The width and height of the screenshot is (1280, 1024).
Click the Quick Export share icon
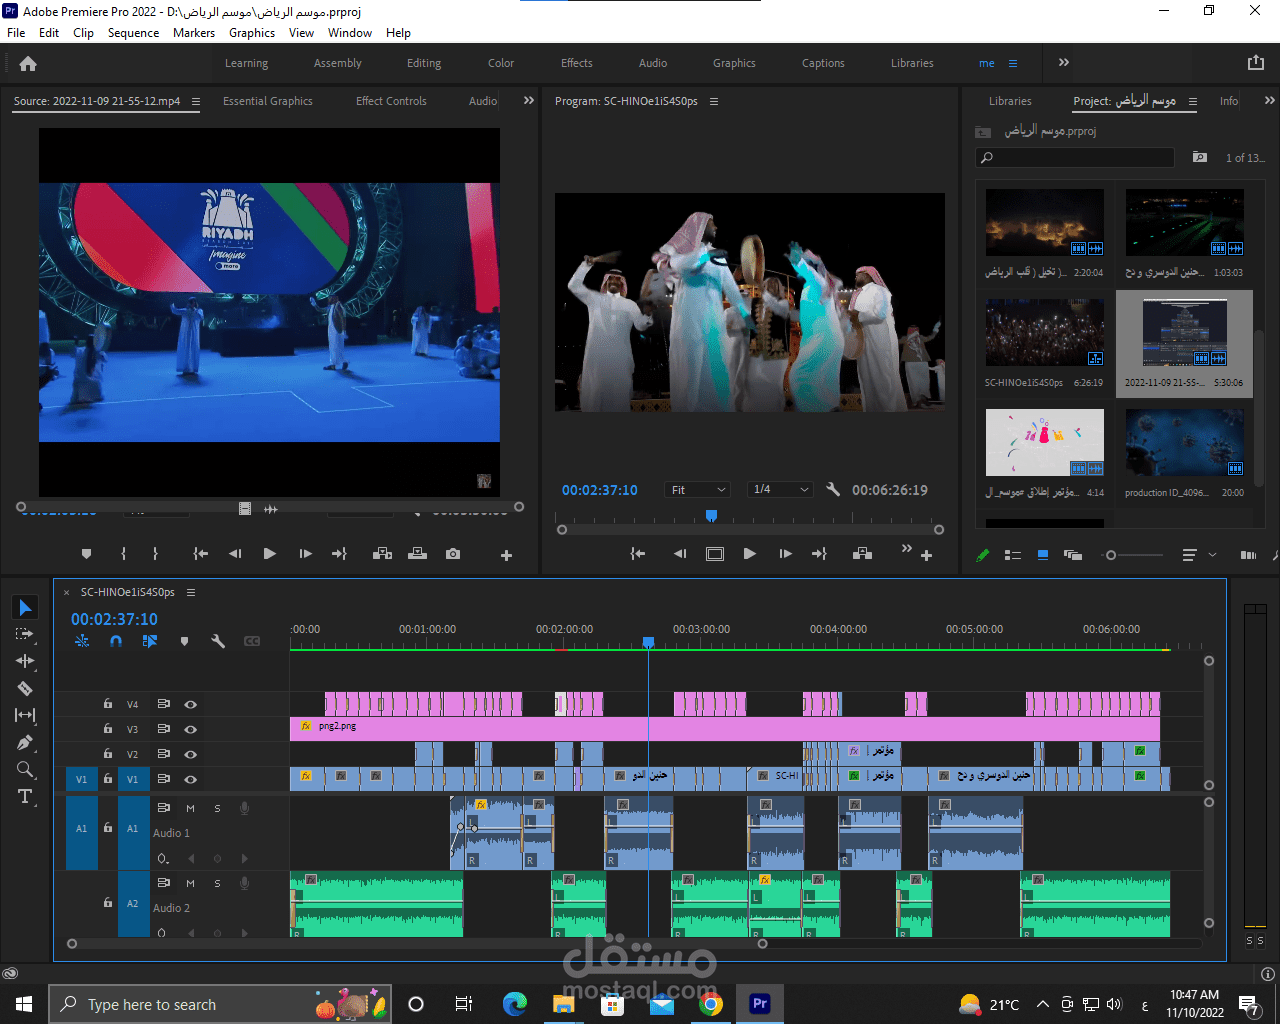pyautogui.click(x=1256, y=63)
